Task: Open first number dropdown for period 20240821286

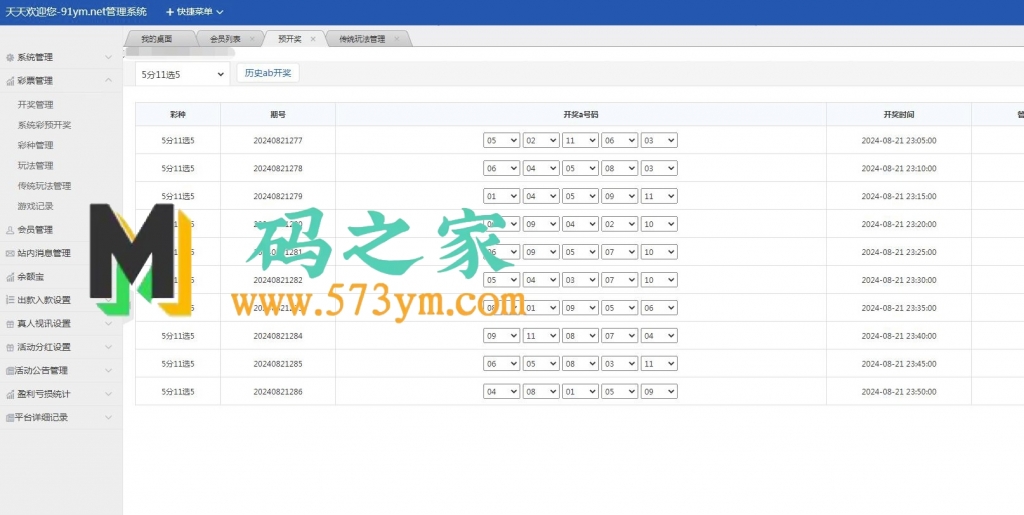Action: click(502, 392)
